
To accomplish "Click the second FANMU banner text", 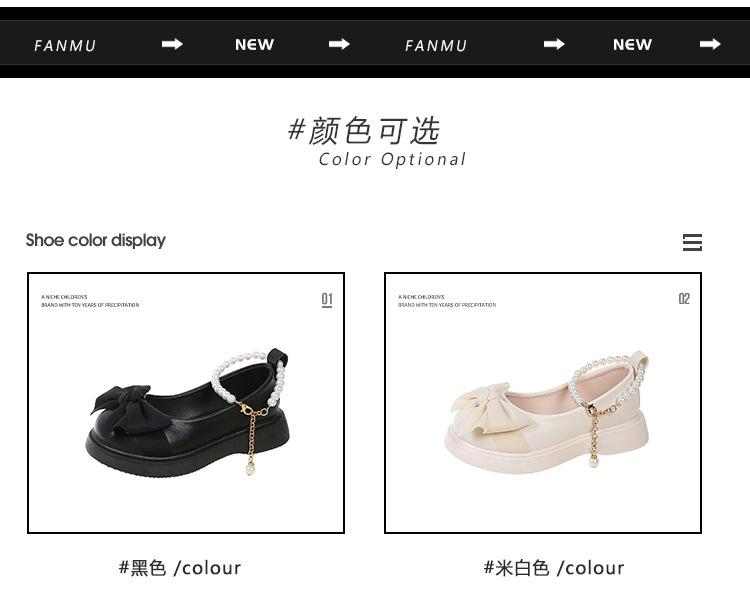I will pos(436,45).
